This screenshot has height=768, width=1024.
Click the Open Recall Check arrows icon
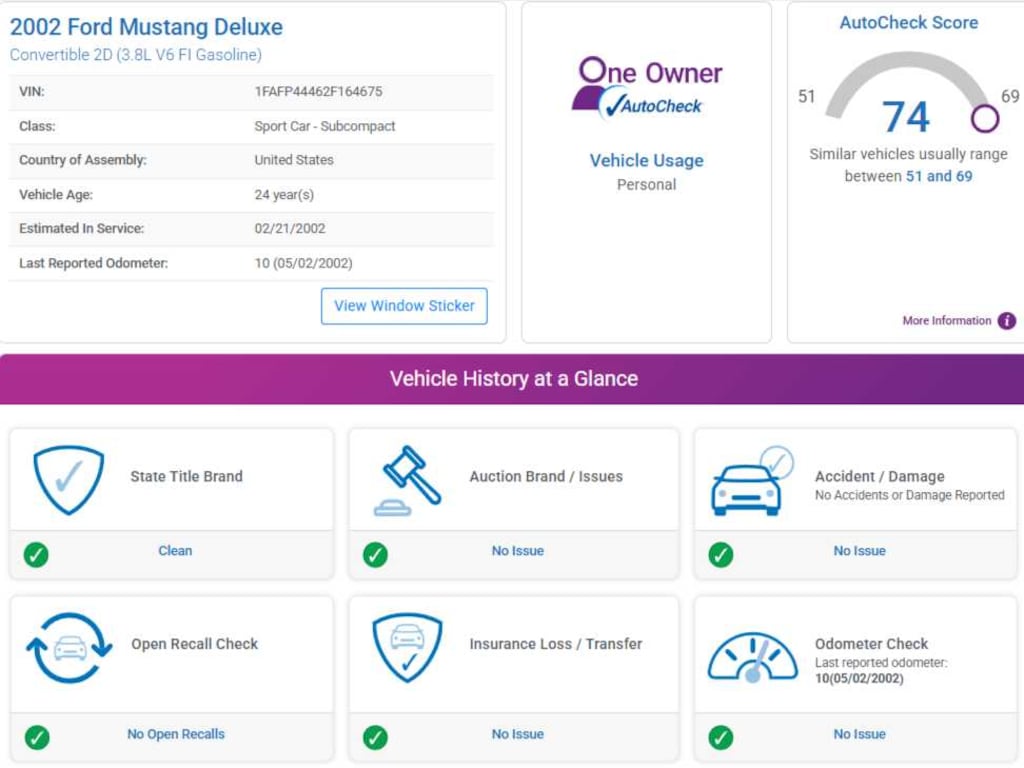tap(69, 648)
